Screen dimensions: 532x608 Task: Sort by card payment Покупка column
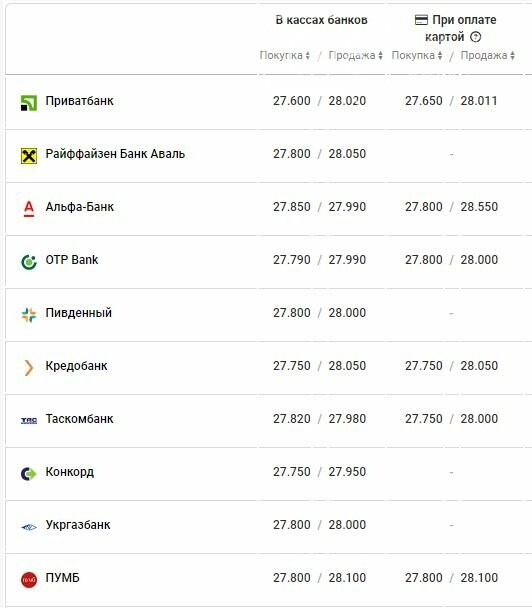click(x=417, y=55)
